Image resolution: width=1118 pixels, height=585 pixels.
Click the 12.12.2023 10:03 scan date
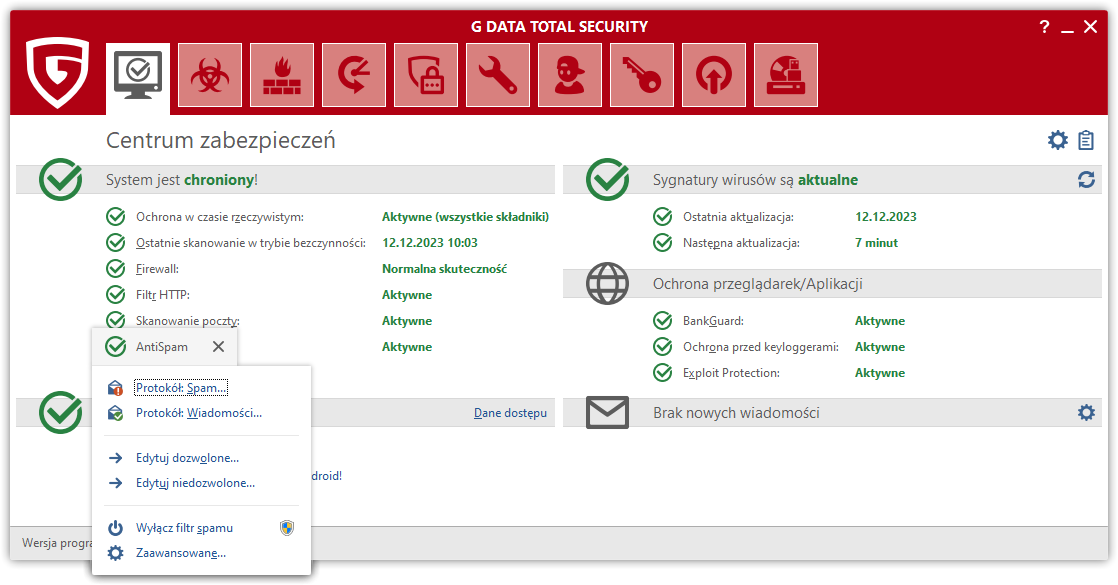[x=430, y=243]
